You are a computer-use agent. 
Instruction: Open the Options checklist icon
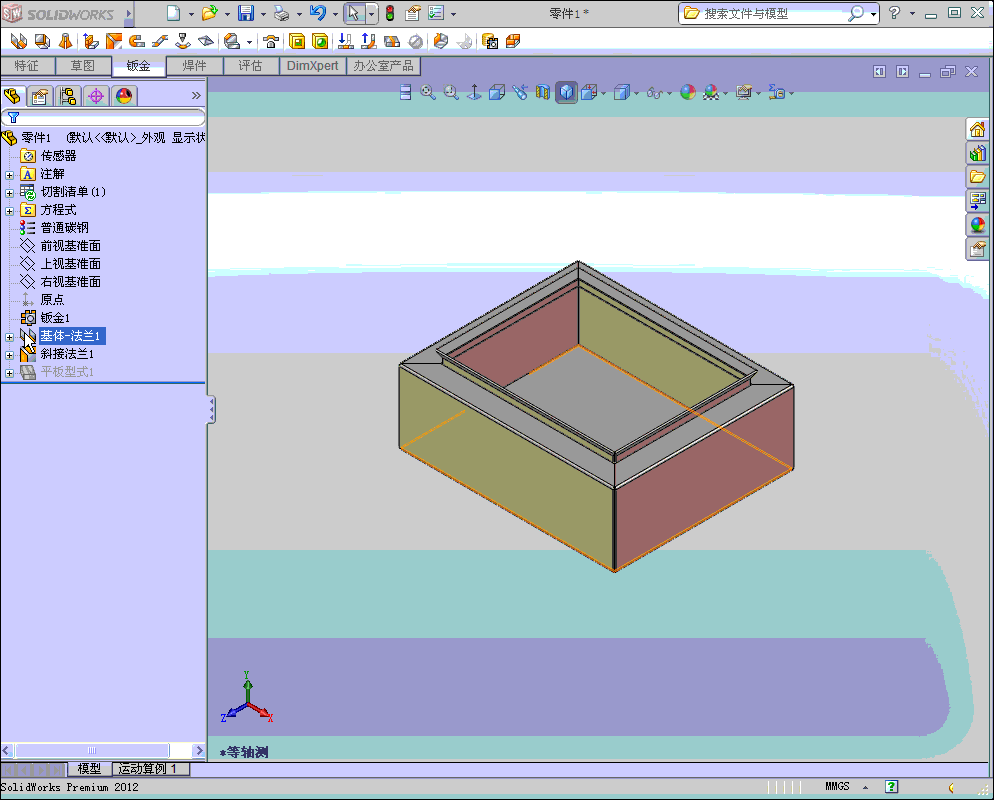point(436,13)
